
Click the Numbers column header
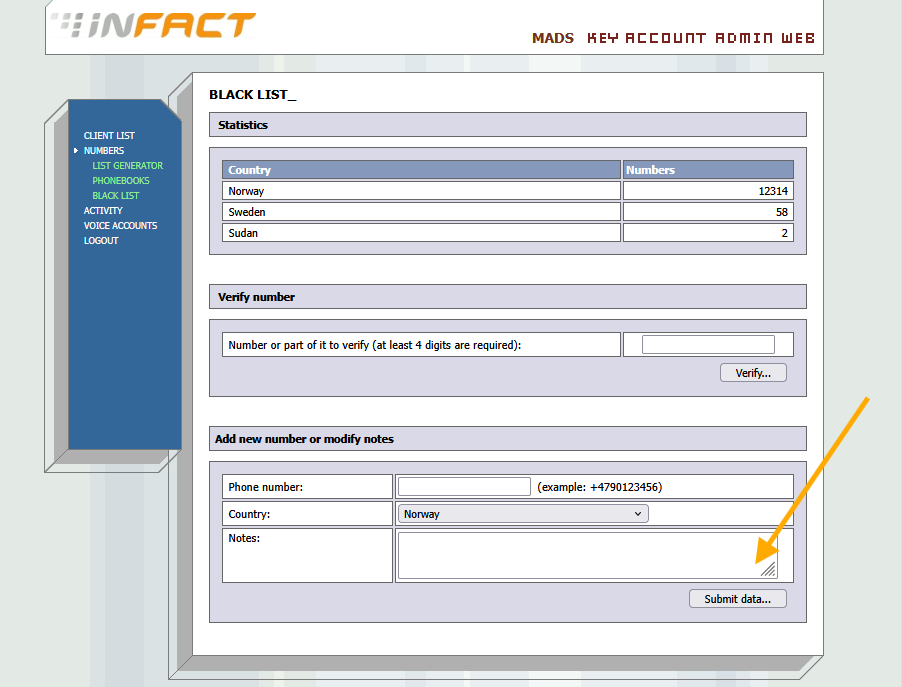tap(708, 170)
